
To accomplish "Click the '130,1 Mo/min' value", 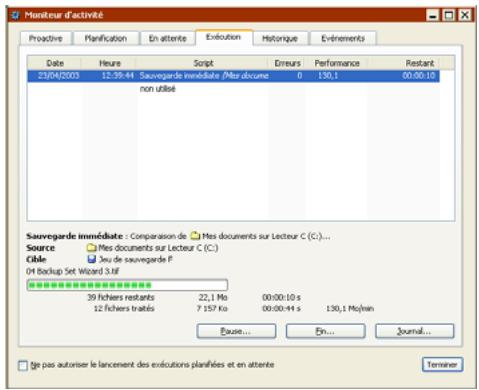I will point(350,308).
